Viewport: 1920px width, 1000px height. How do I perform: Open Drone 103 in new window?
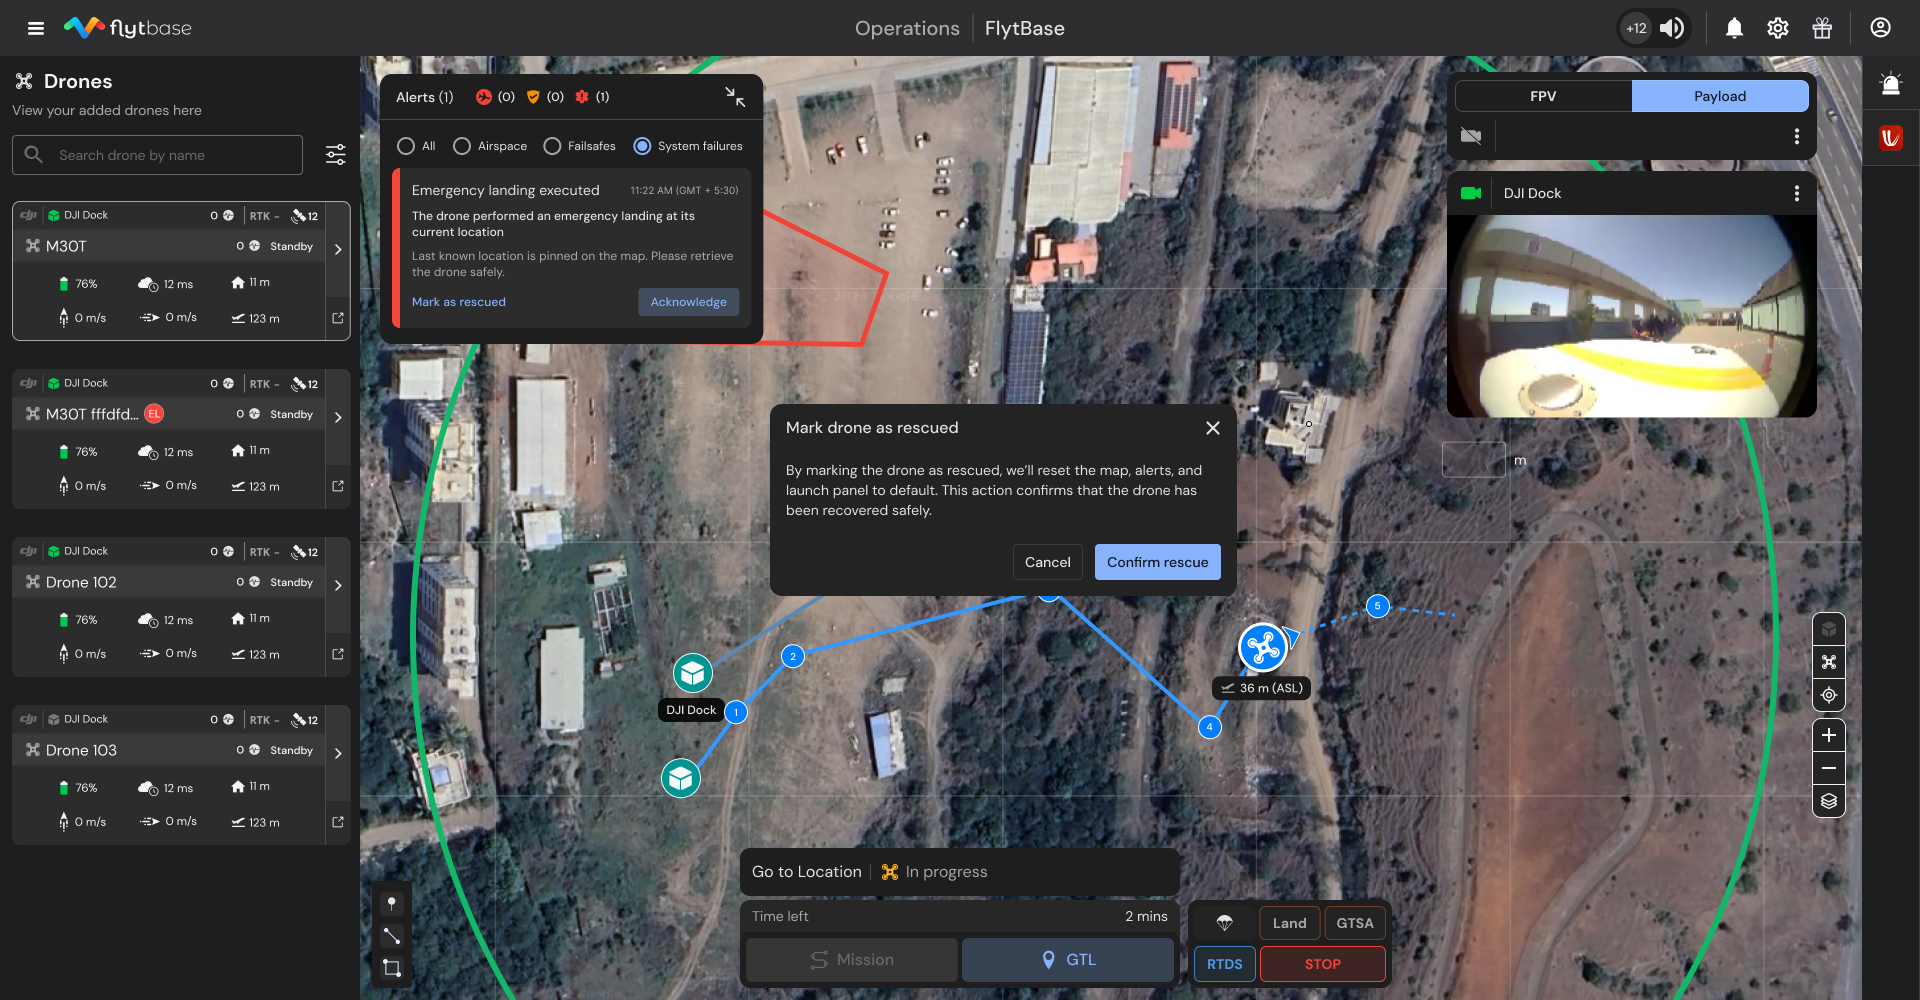(338, 822)
